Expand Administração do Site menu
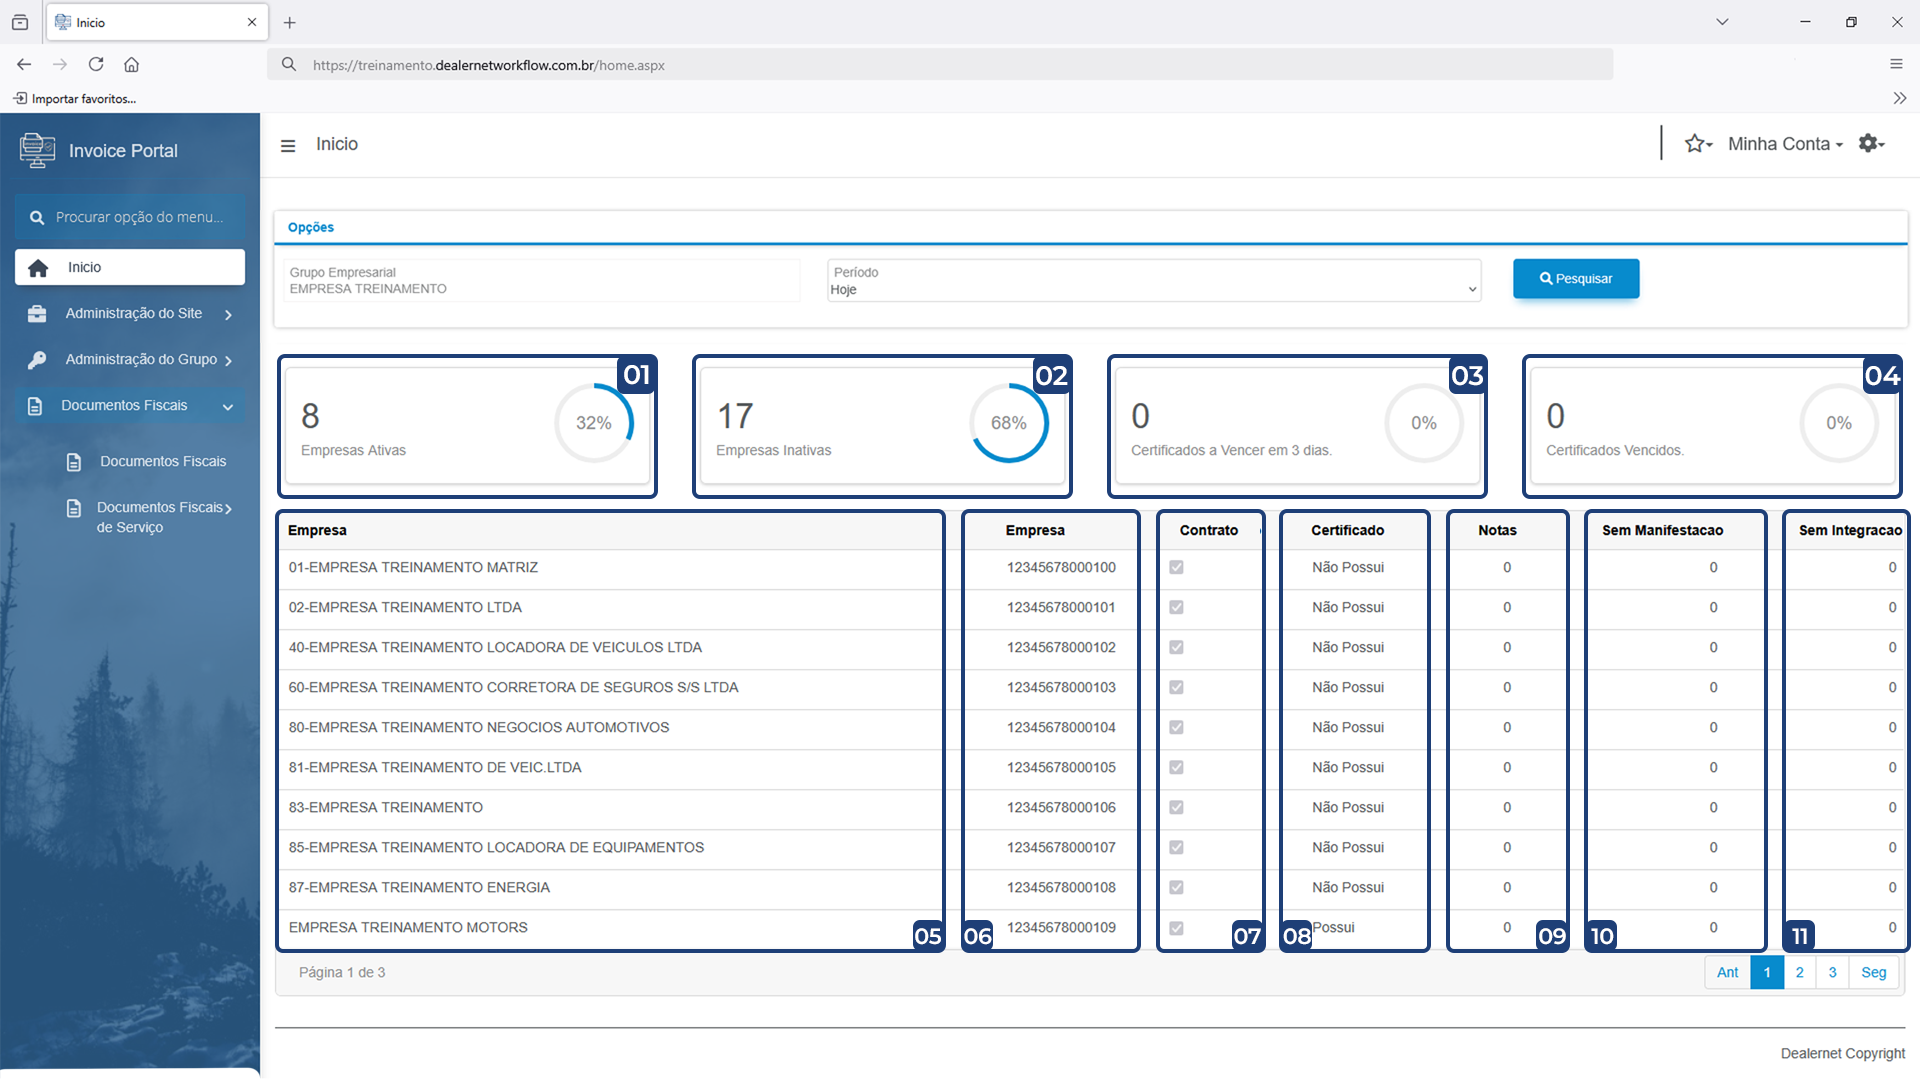This screenshot has width=1920, height=1080. coord(130,314)
